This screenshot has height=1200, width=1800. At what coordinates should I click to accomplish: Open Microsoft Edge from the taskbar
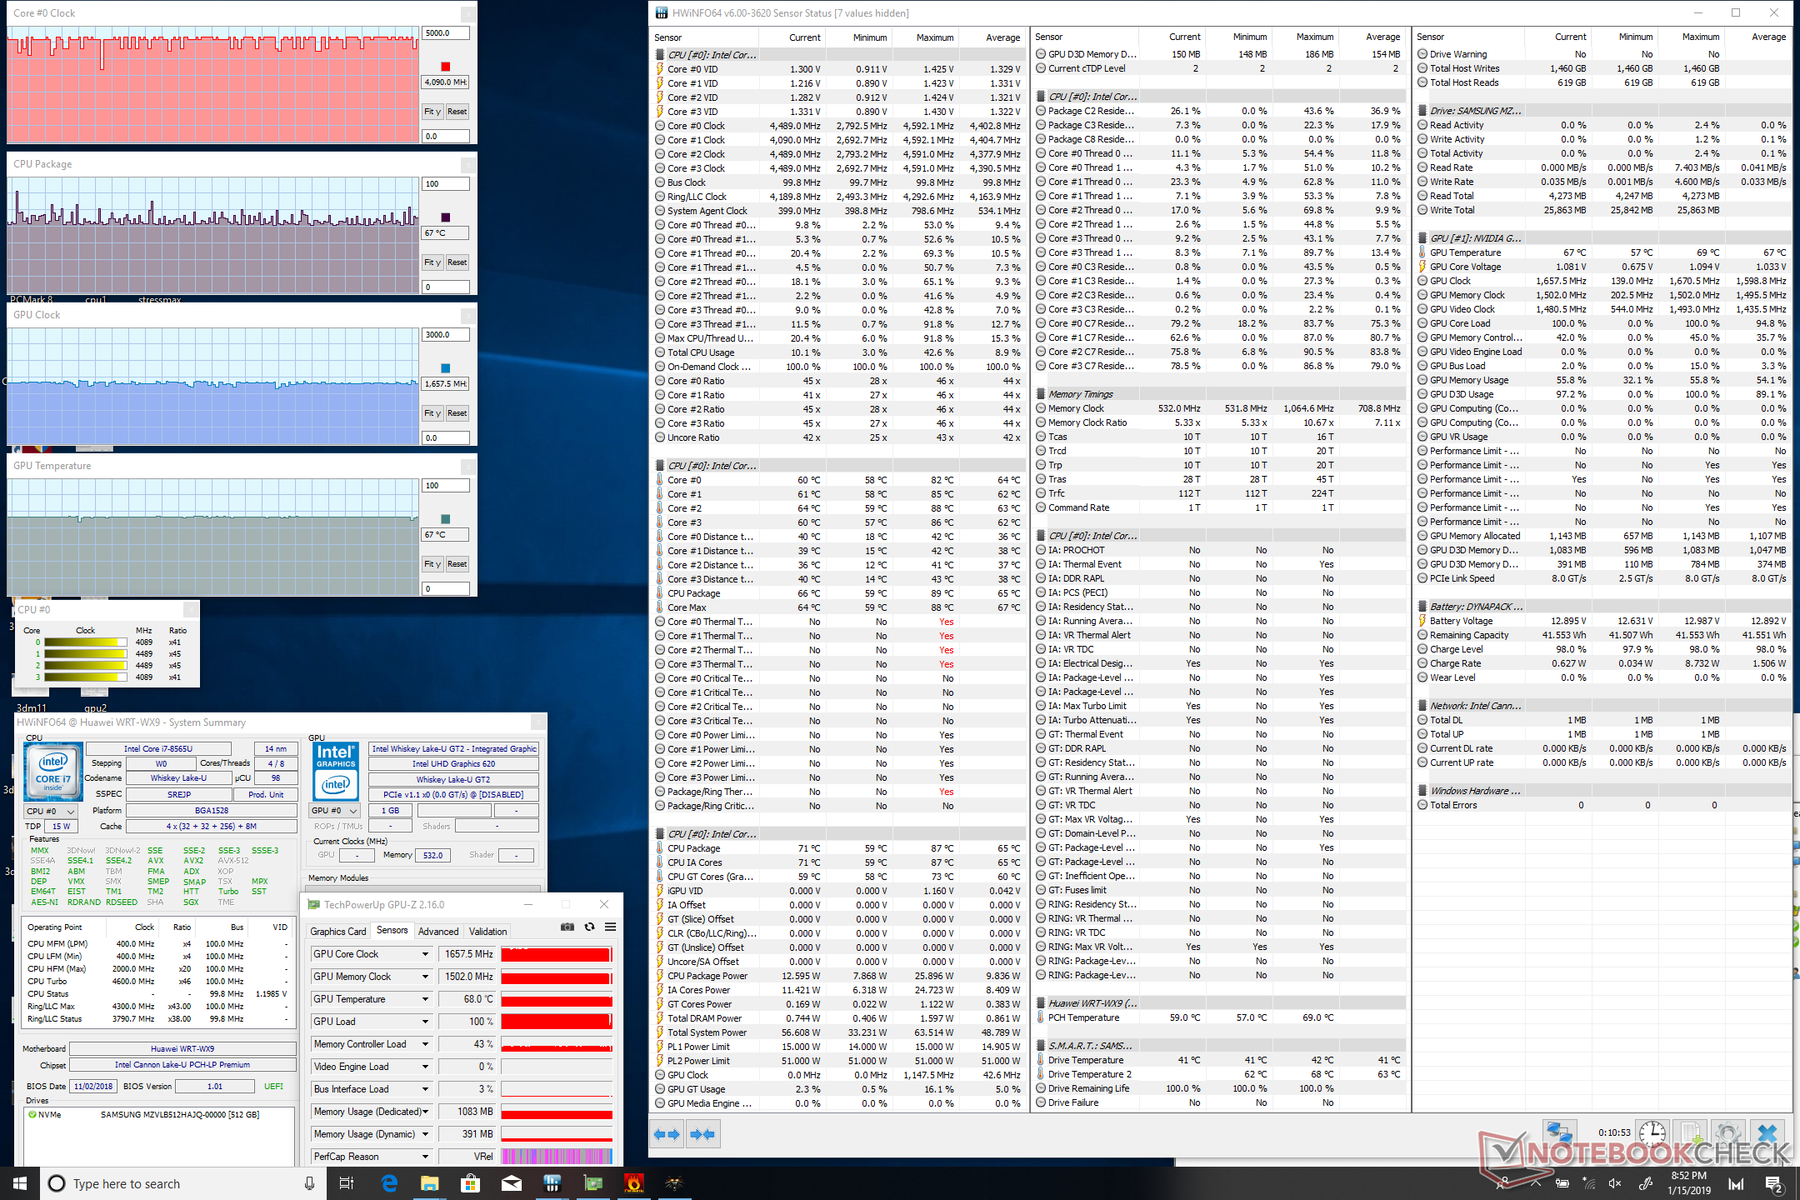389,1183
